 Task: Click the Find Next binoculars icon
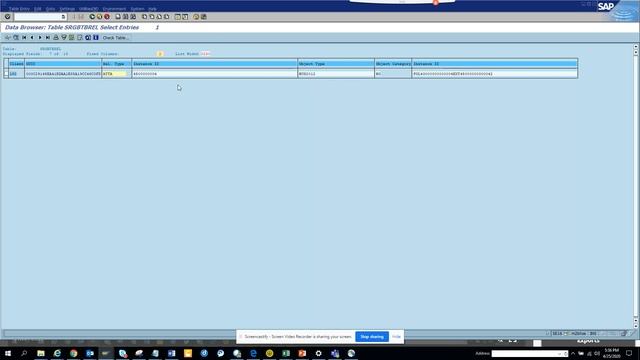(133, 17)
